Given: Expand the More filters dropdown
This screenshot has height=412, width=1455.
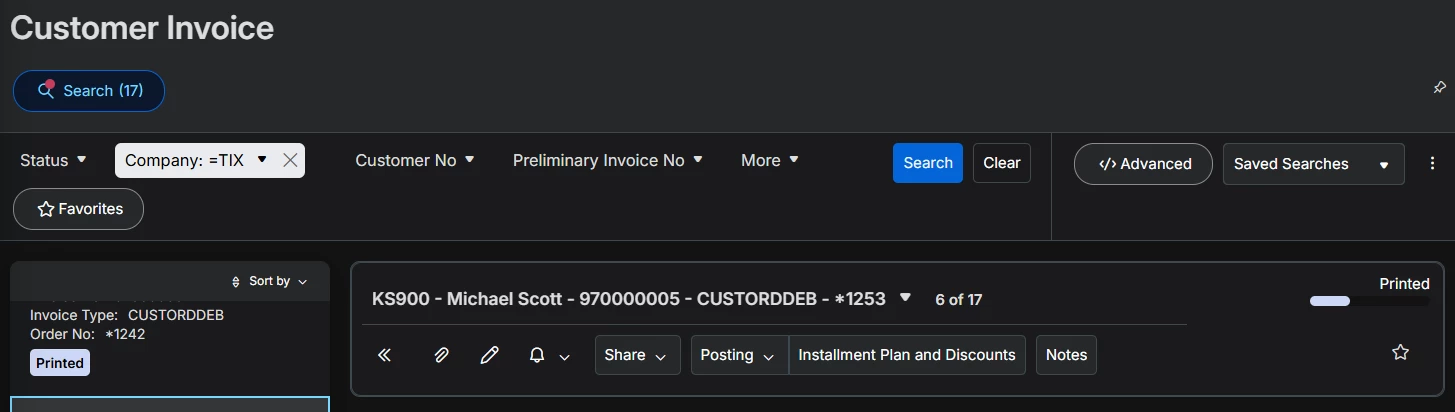Looking at the screenshot, I should click(770, 160).
